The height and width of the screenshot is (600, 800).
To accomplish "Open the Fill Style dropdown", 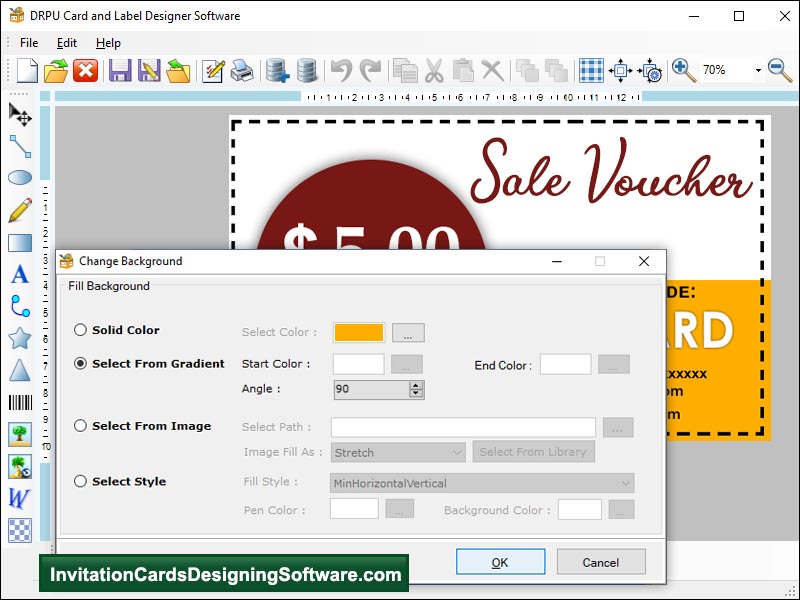I will click(x=482, y=484).
